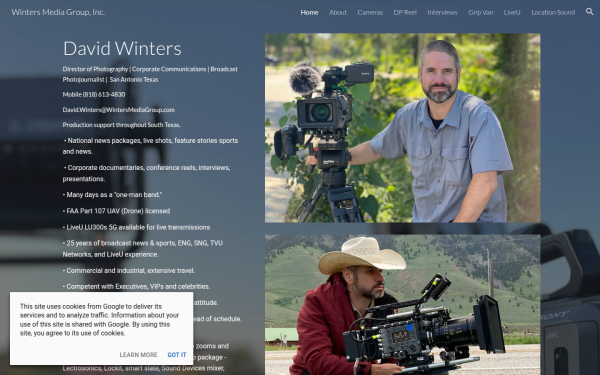Click the Mobile (818) 613-4830 phone number
Viewport: 600px width, 375px height.
tap(94, 95)
